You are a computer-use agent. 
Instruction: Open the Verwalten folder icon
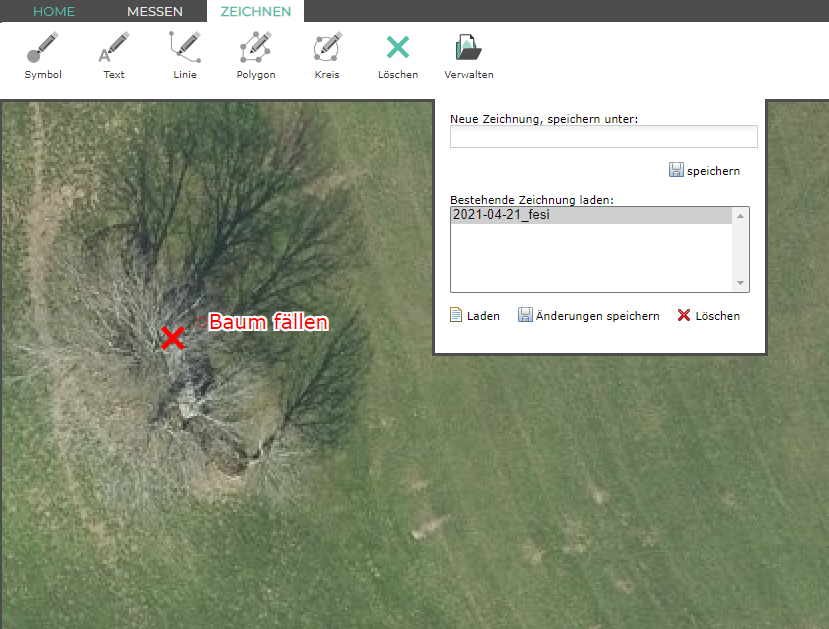click(x=468, y=49)
